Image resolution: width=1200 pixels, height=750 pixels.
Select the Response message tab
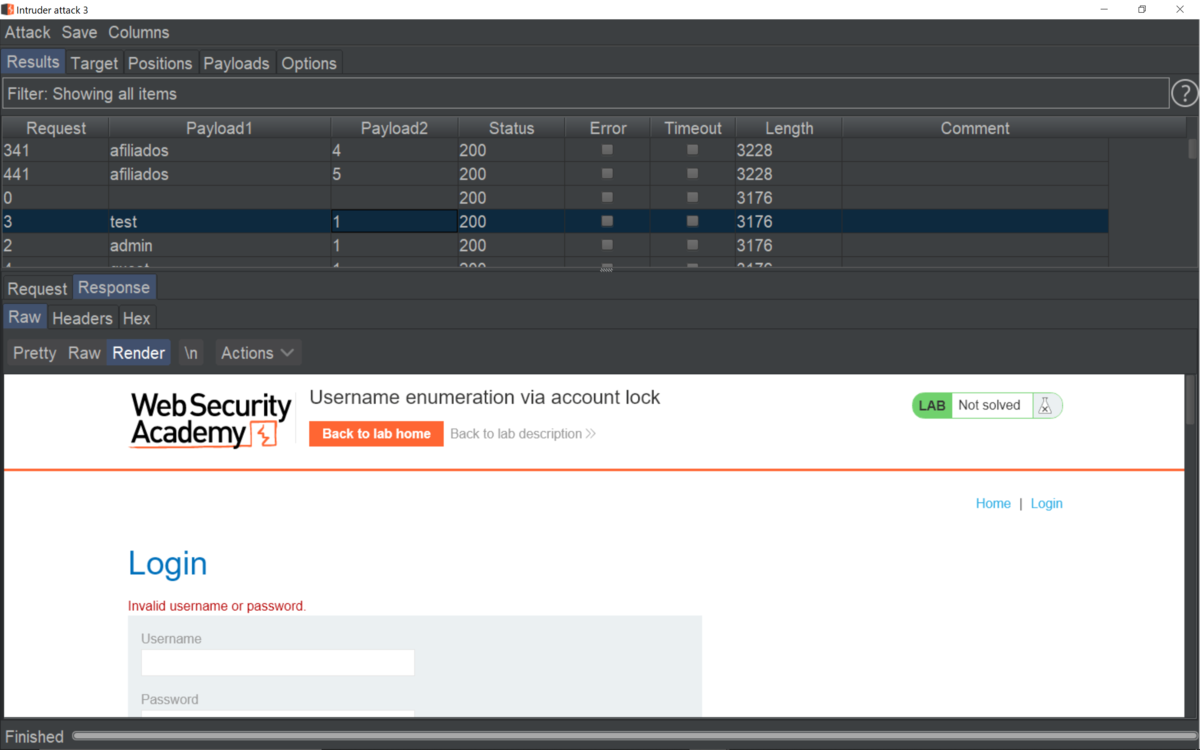pyautogui.click(x=114, y=287)
